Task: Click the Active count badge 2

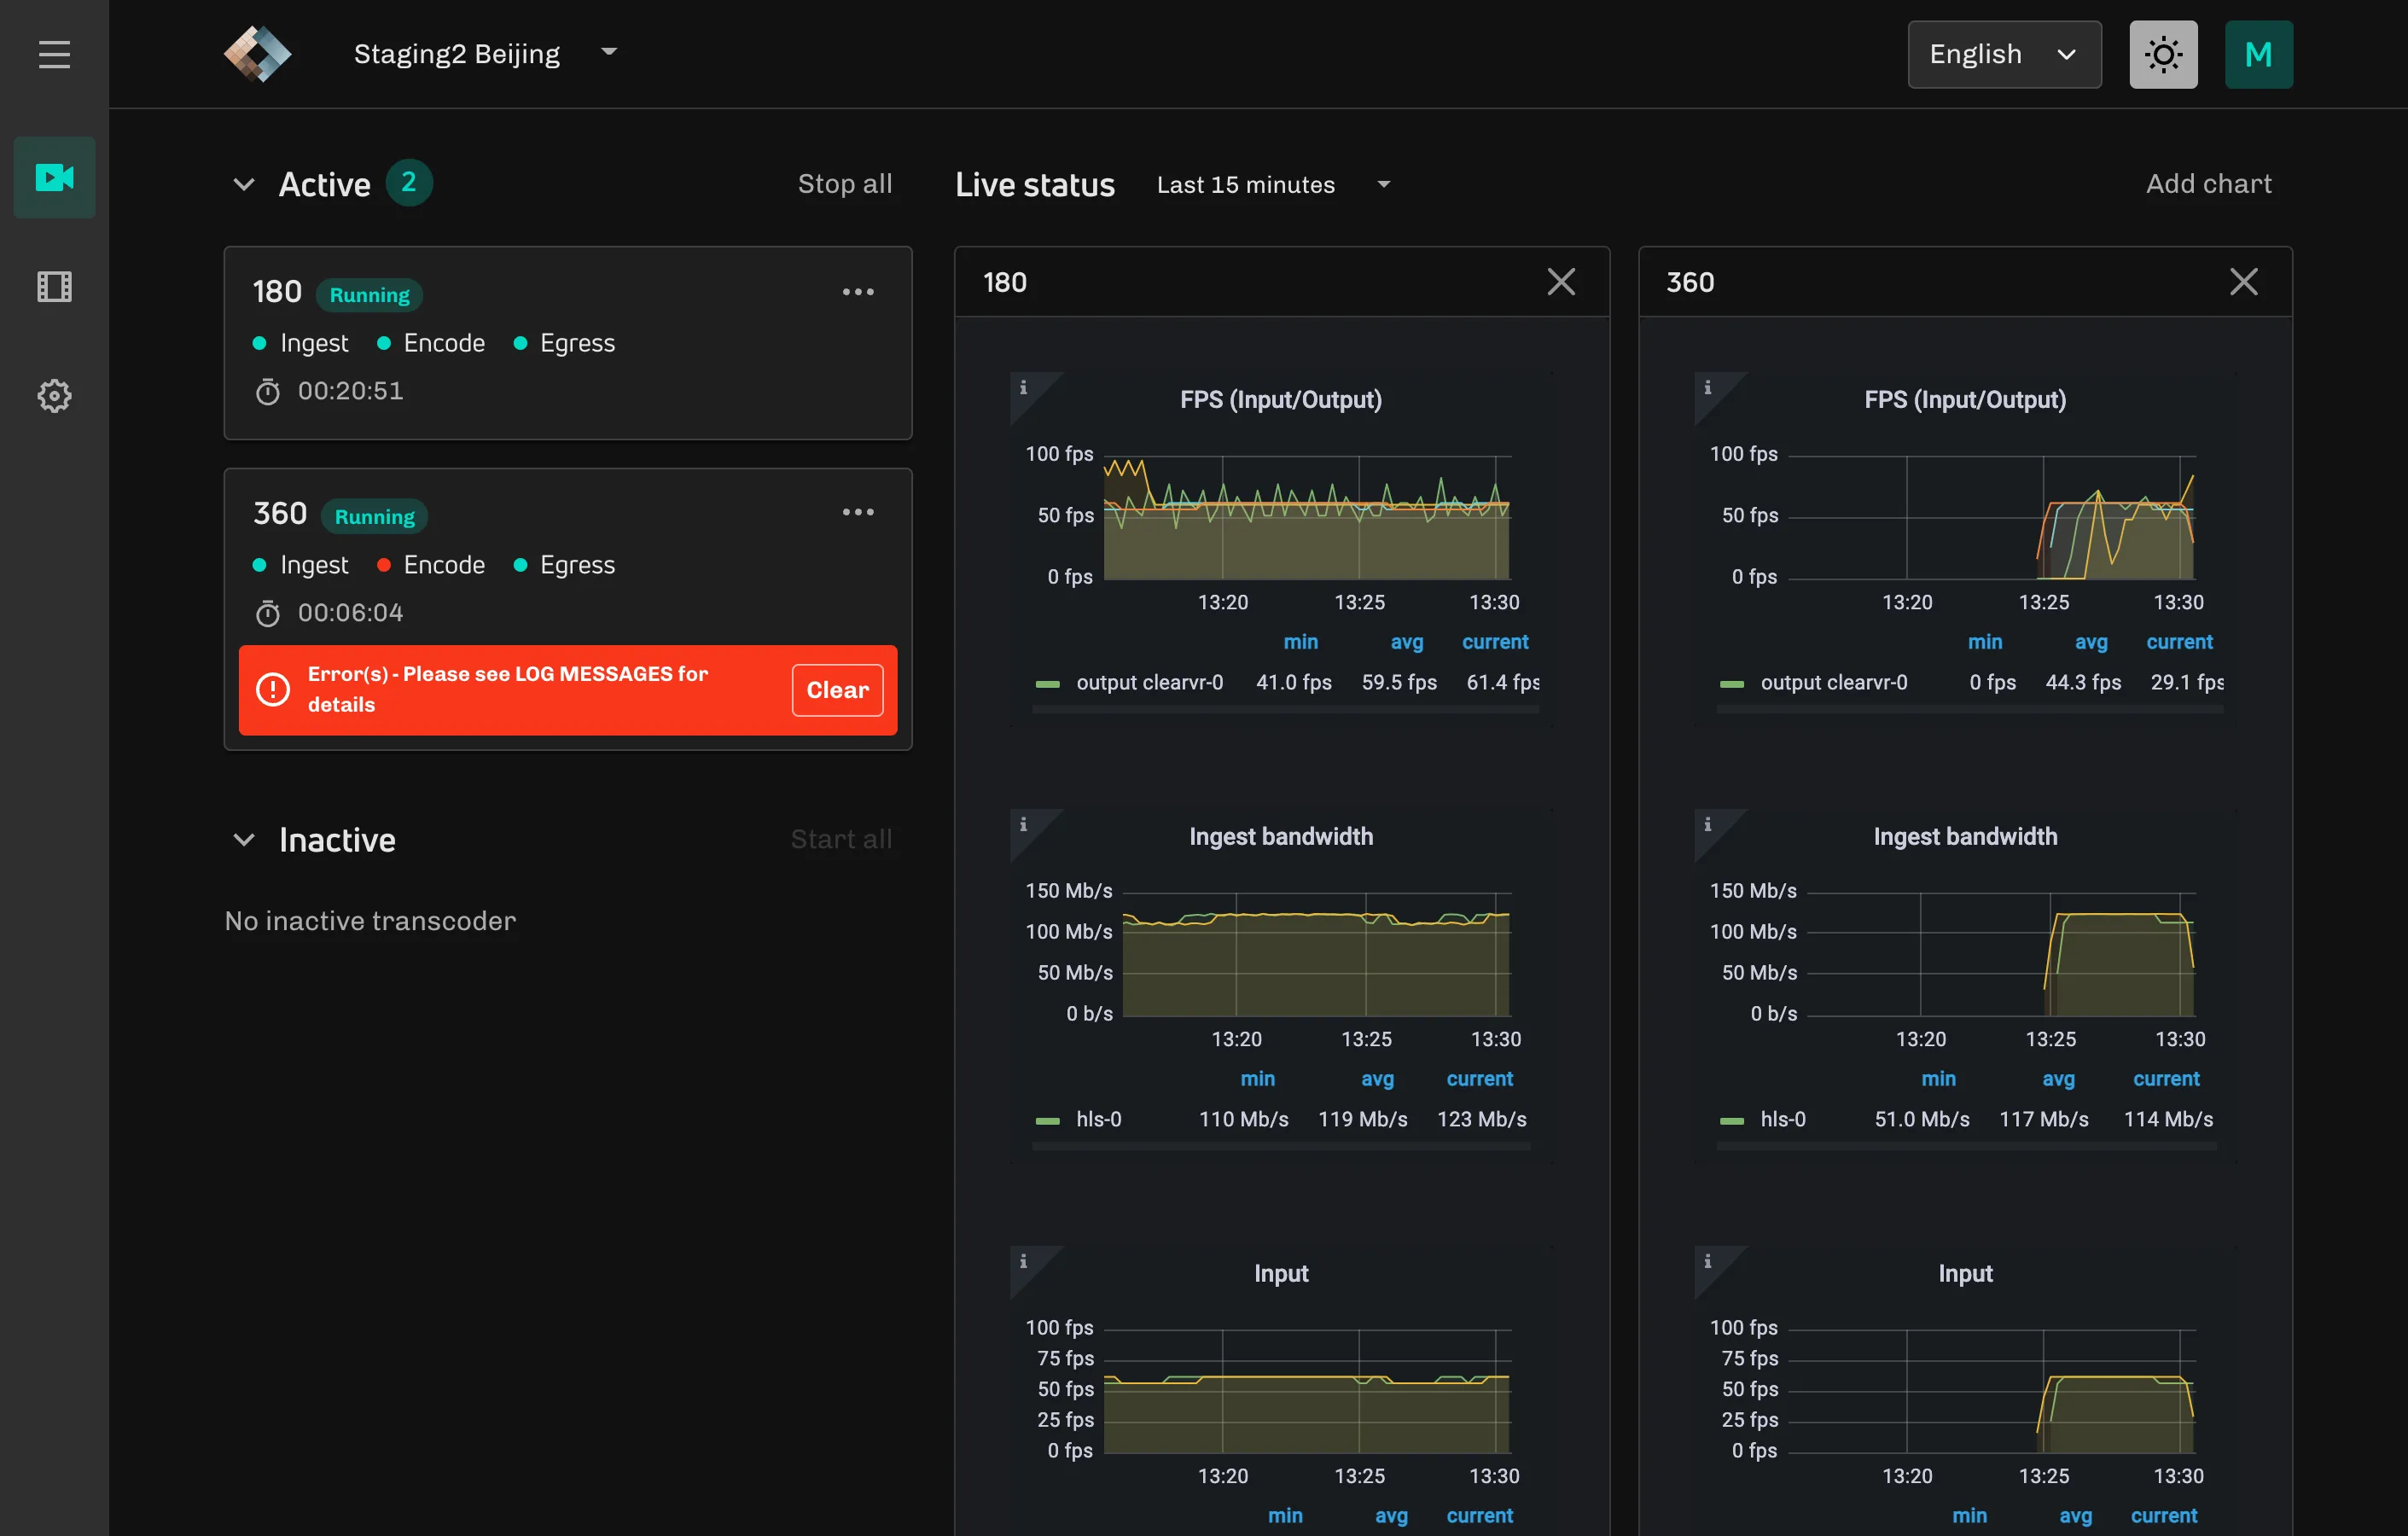Action: (408, 183)
